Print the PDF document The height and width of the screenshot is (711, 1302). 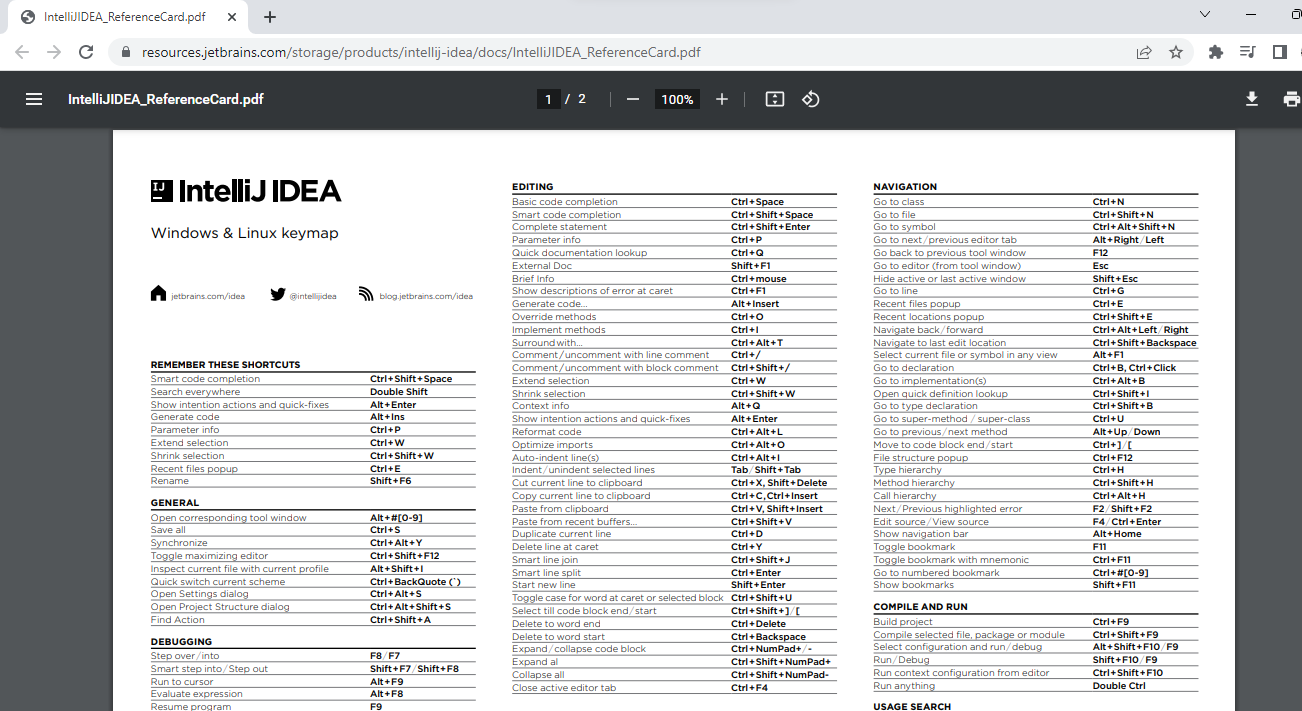tap(1291, 99)
